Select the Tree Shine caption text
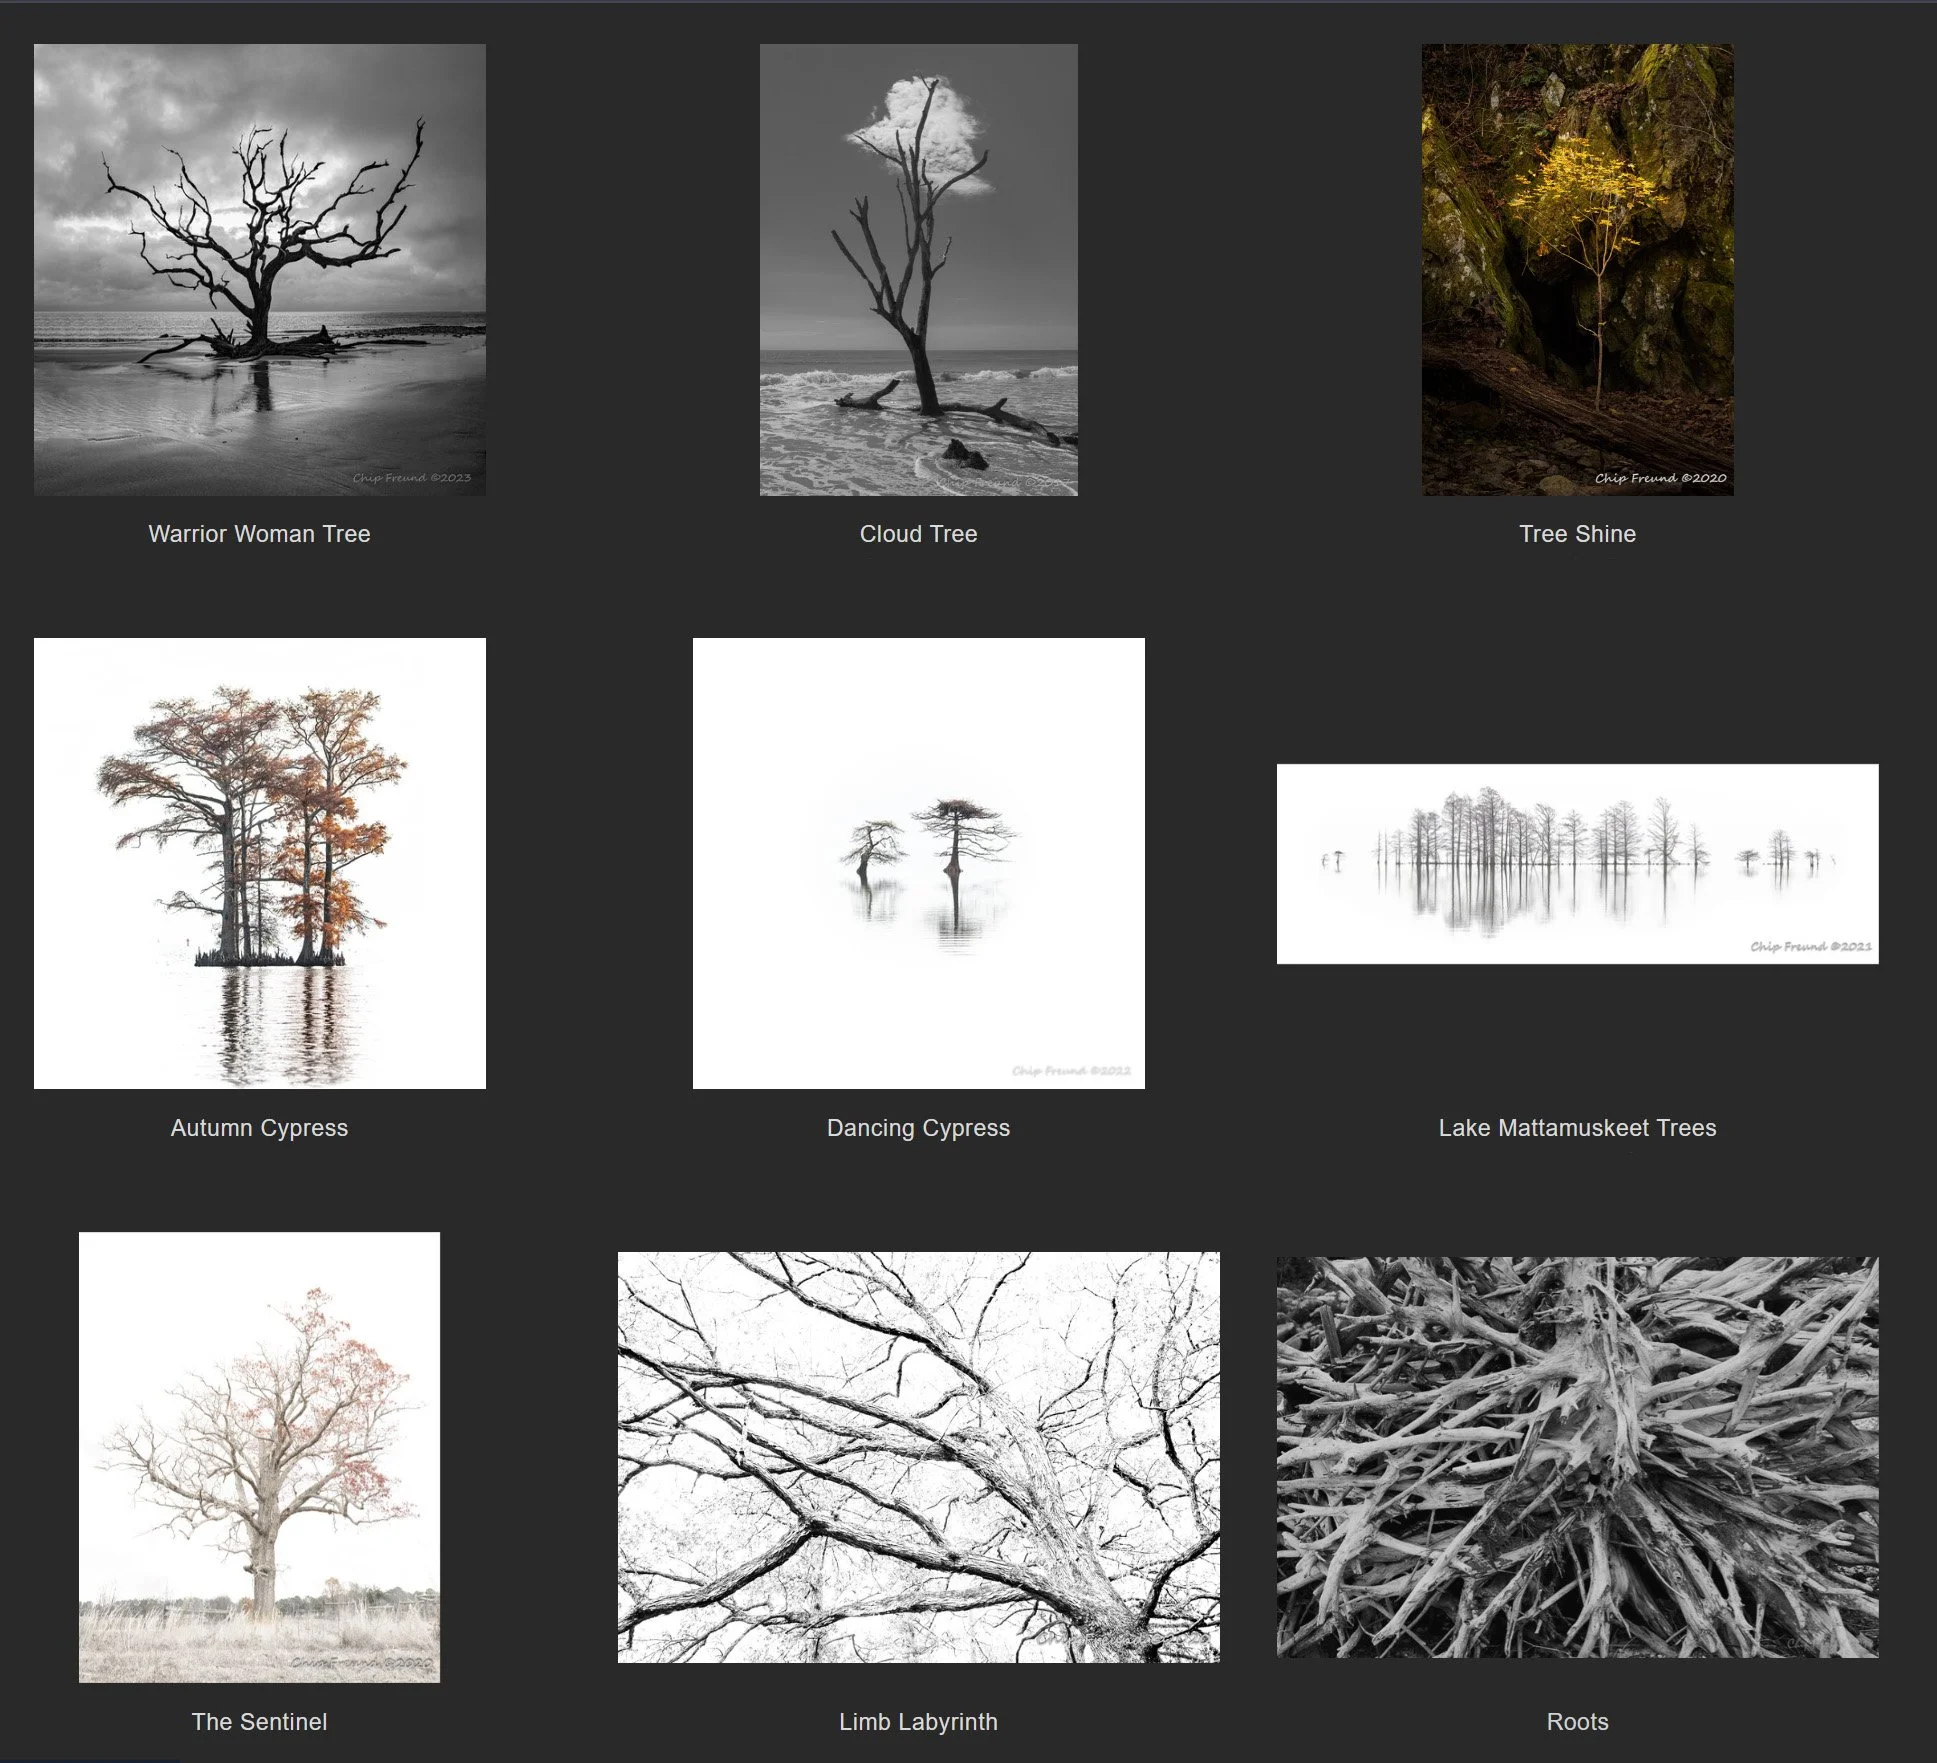Viewport: 1937px width, 1763px height. 1577,534
